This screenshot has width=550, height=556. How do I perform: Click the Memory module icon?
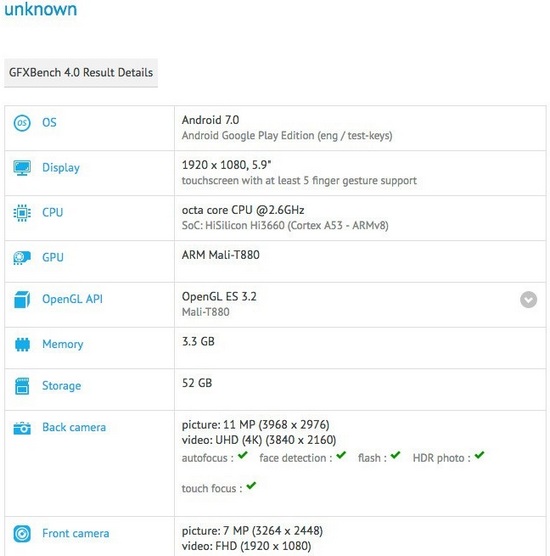click(x=22, y=344)
